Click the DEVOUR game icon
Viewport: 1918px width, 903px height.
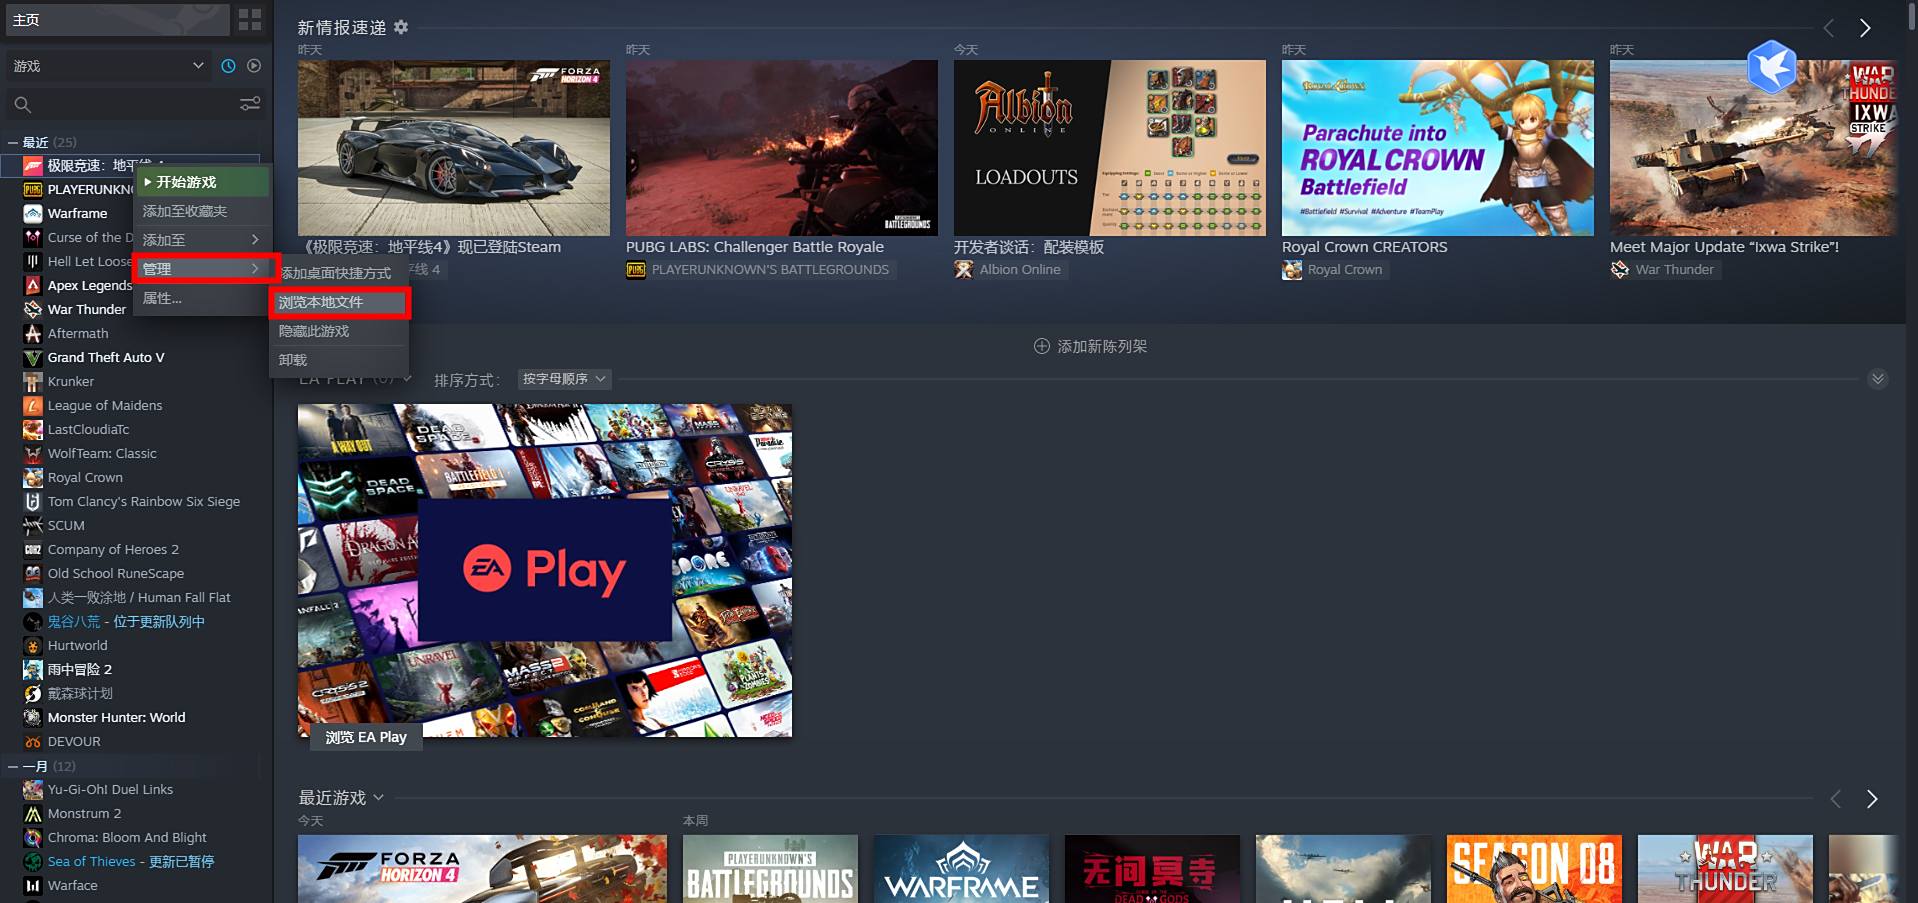pyautogui.click(x=33, y=741)
